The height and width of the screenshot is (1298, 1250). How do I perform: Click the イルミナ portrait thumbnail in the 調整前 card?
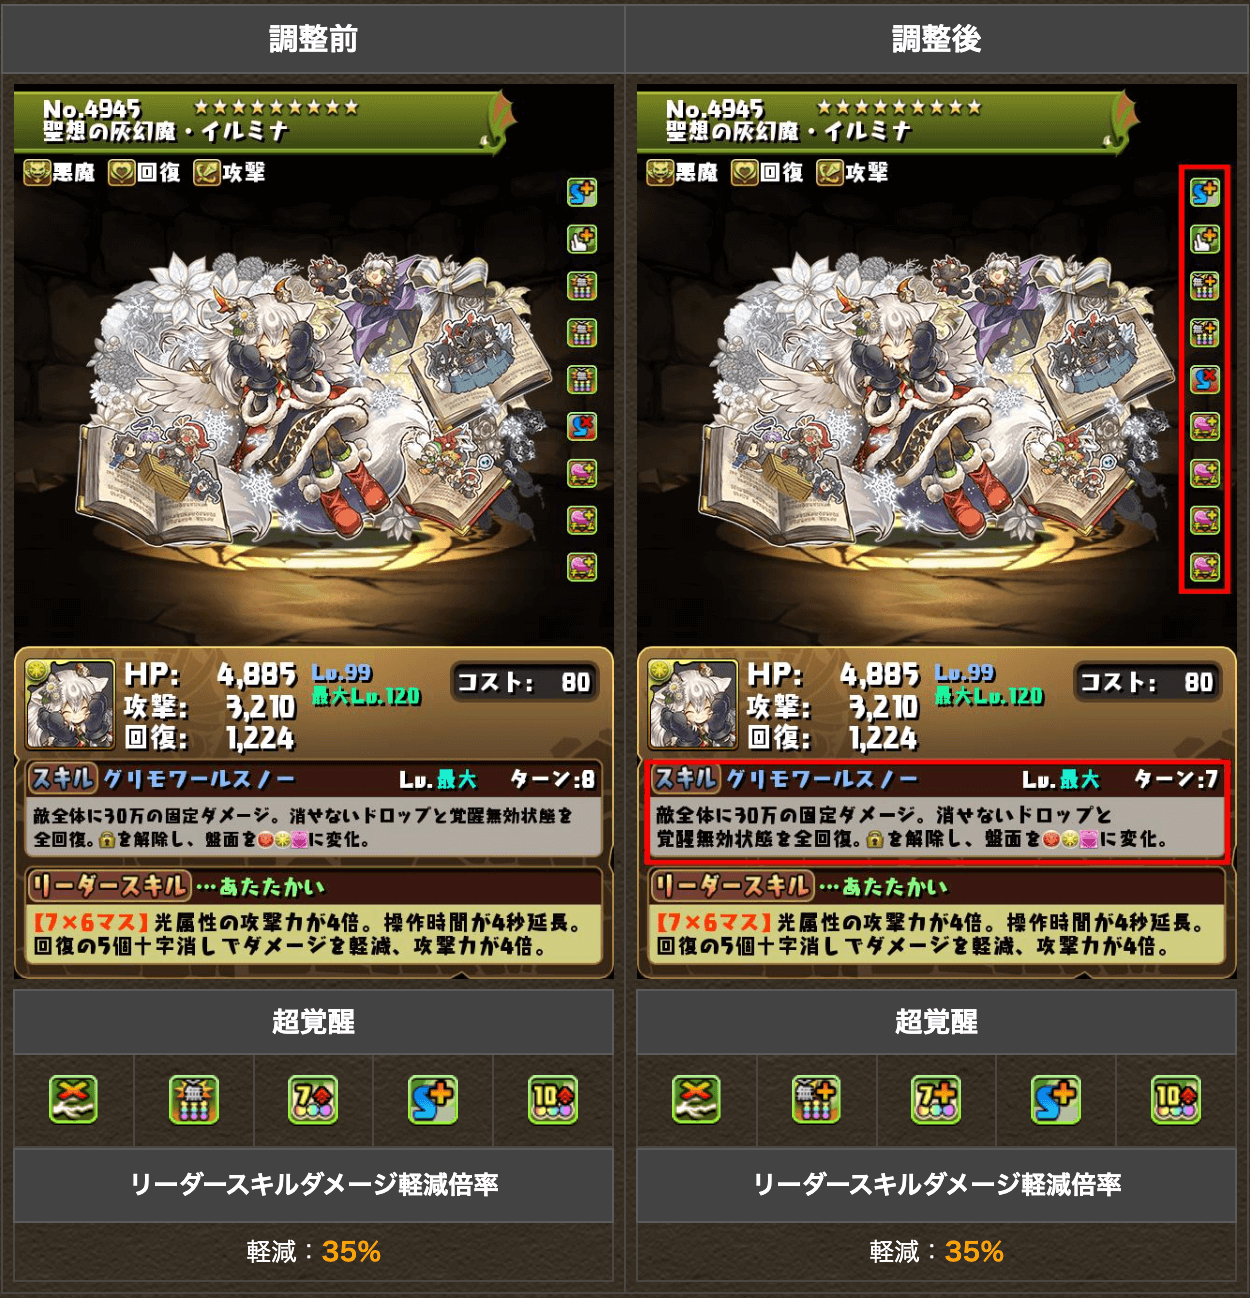(70, 705)
